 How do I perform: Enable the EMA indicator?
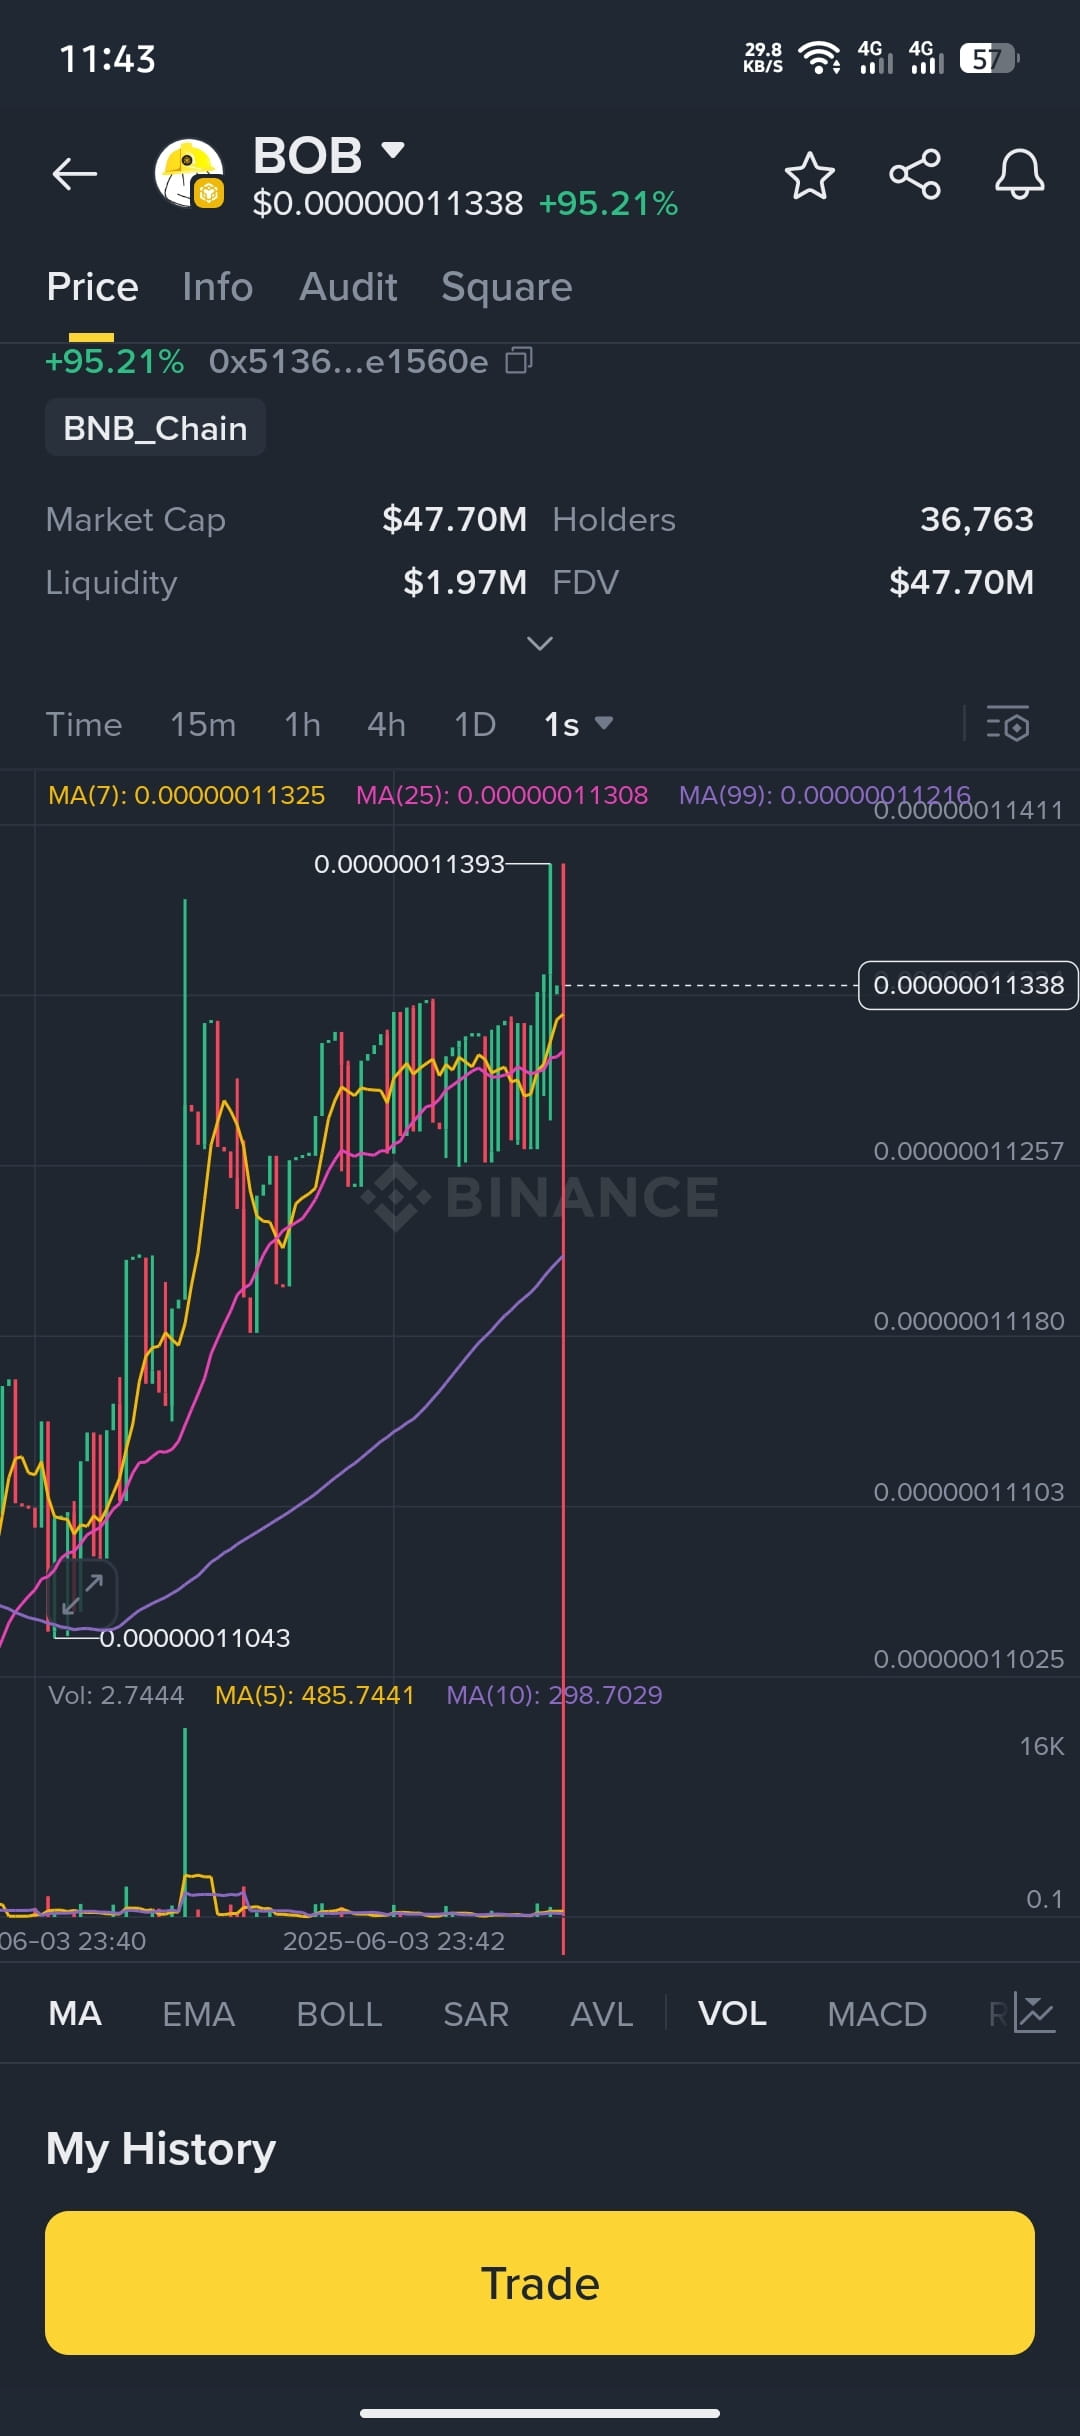(x=199, y=2013)
